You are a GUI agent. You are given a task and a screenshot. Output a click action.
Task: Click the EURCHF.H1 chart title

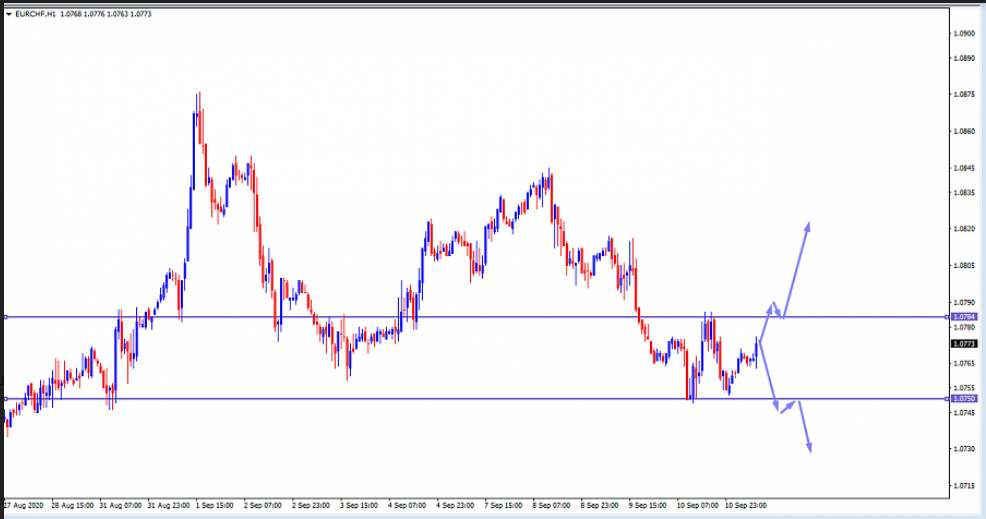[35, 14]
